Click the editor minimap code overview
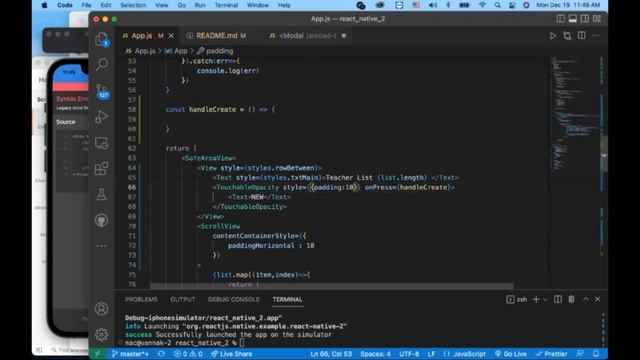Image resolution: width=640 pixels, height=360 pixels. pos(575,114)
